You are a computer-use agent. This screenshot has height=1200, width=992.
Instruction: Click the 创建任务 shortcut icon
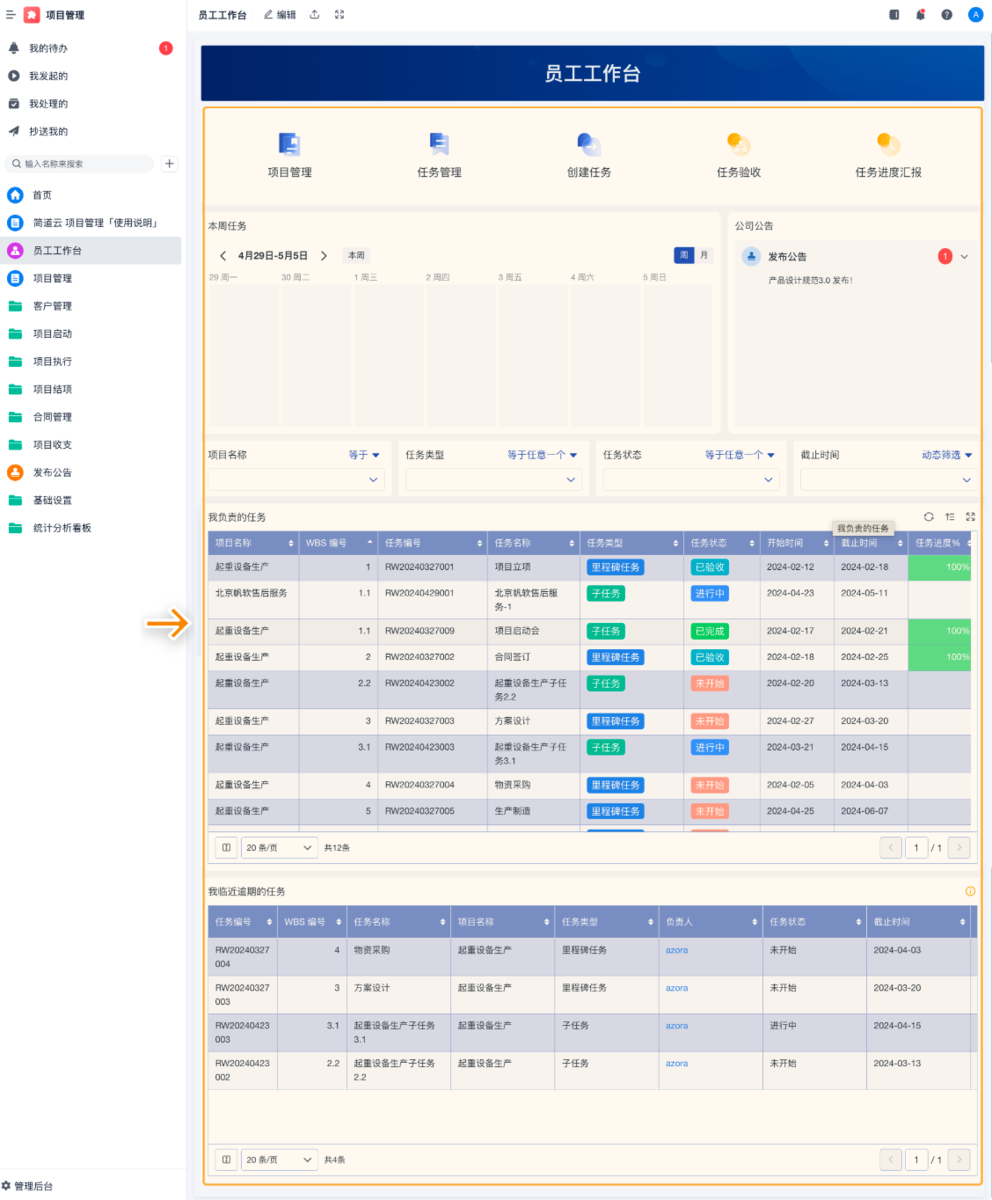pos(589,145)
